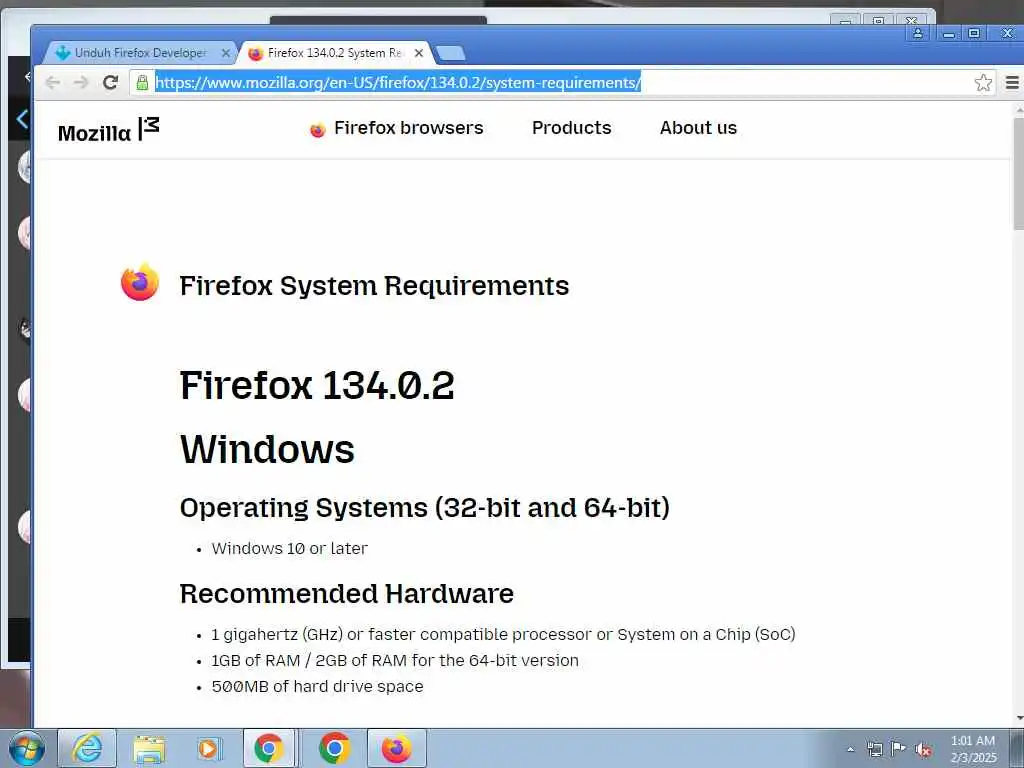Open Firefox from the taskbar
This screenshot has width=1024, height=768.
(x=396, y=748)
